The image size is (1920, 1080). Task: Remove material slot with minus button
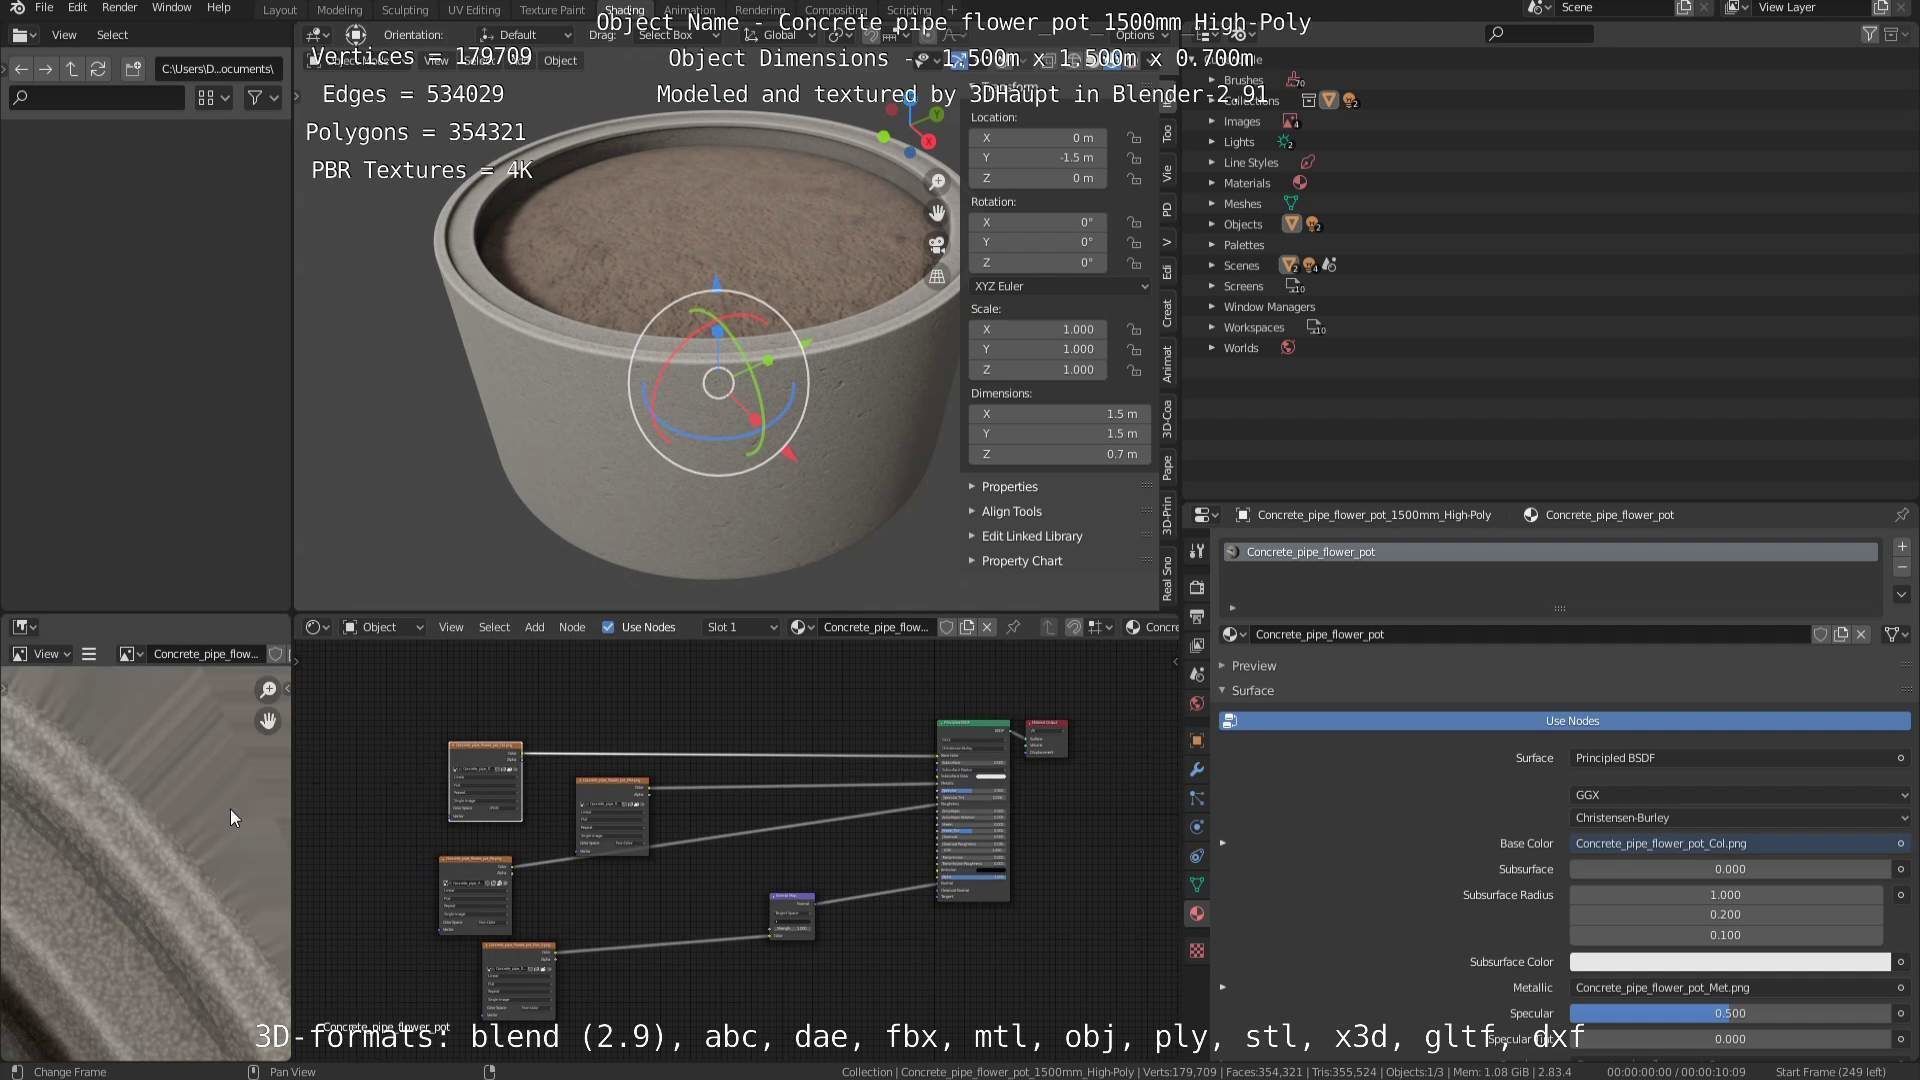click(x=1902, y=567)
